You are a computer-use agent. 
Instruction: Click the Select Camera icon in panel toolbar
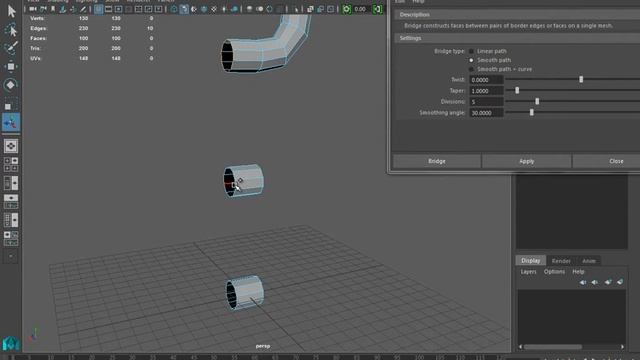[33, 9]
